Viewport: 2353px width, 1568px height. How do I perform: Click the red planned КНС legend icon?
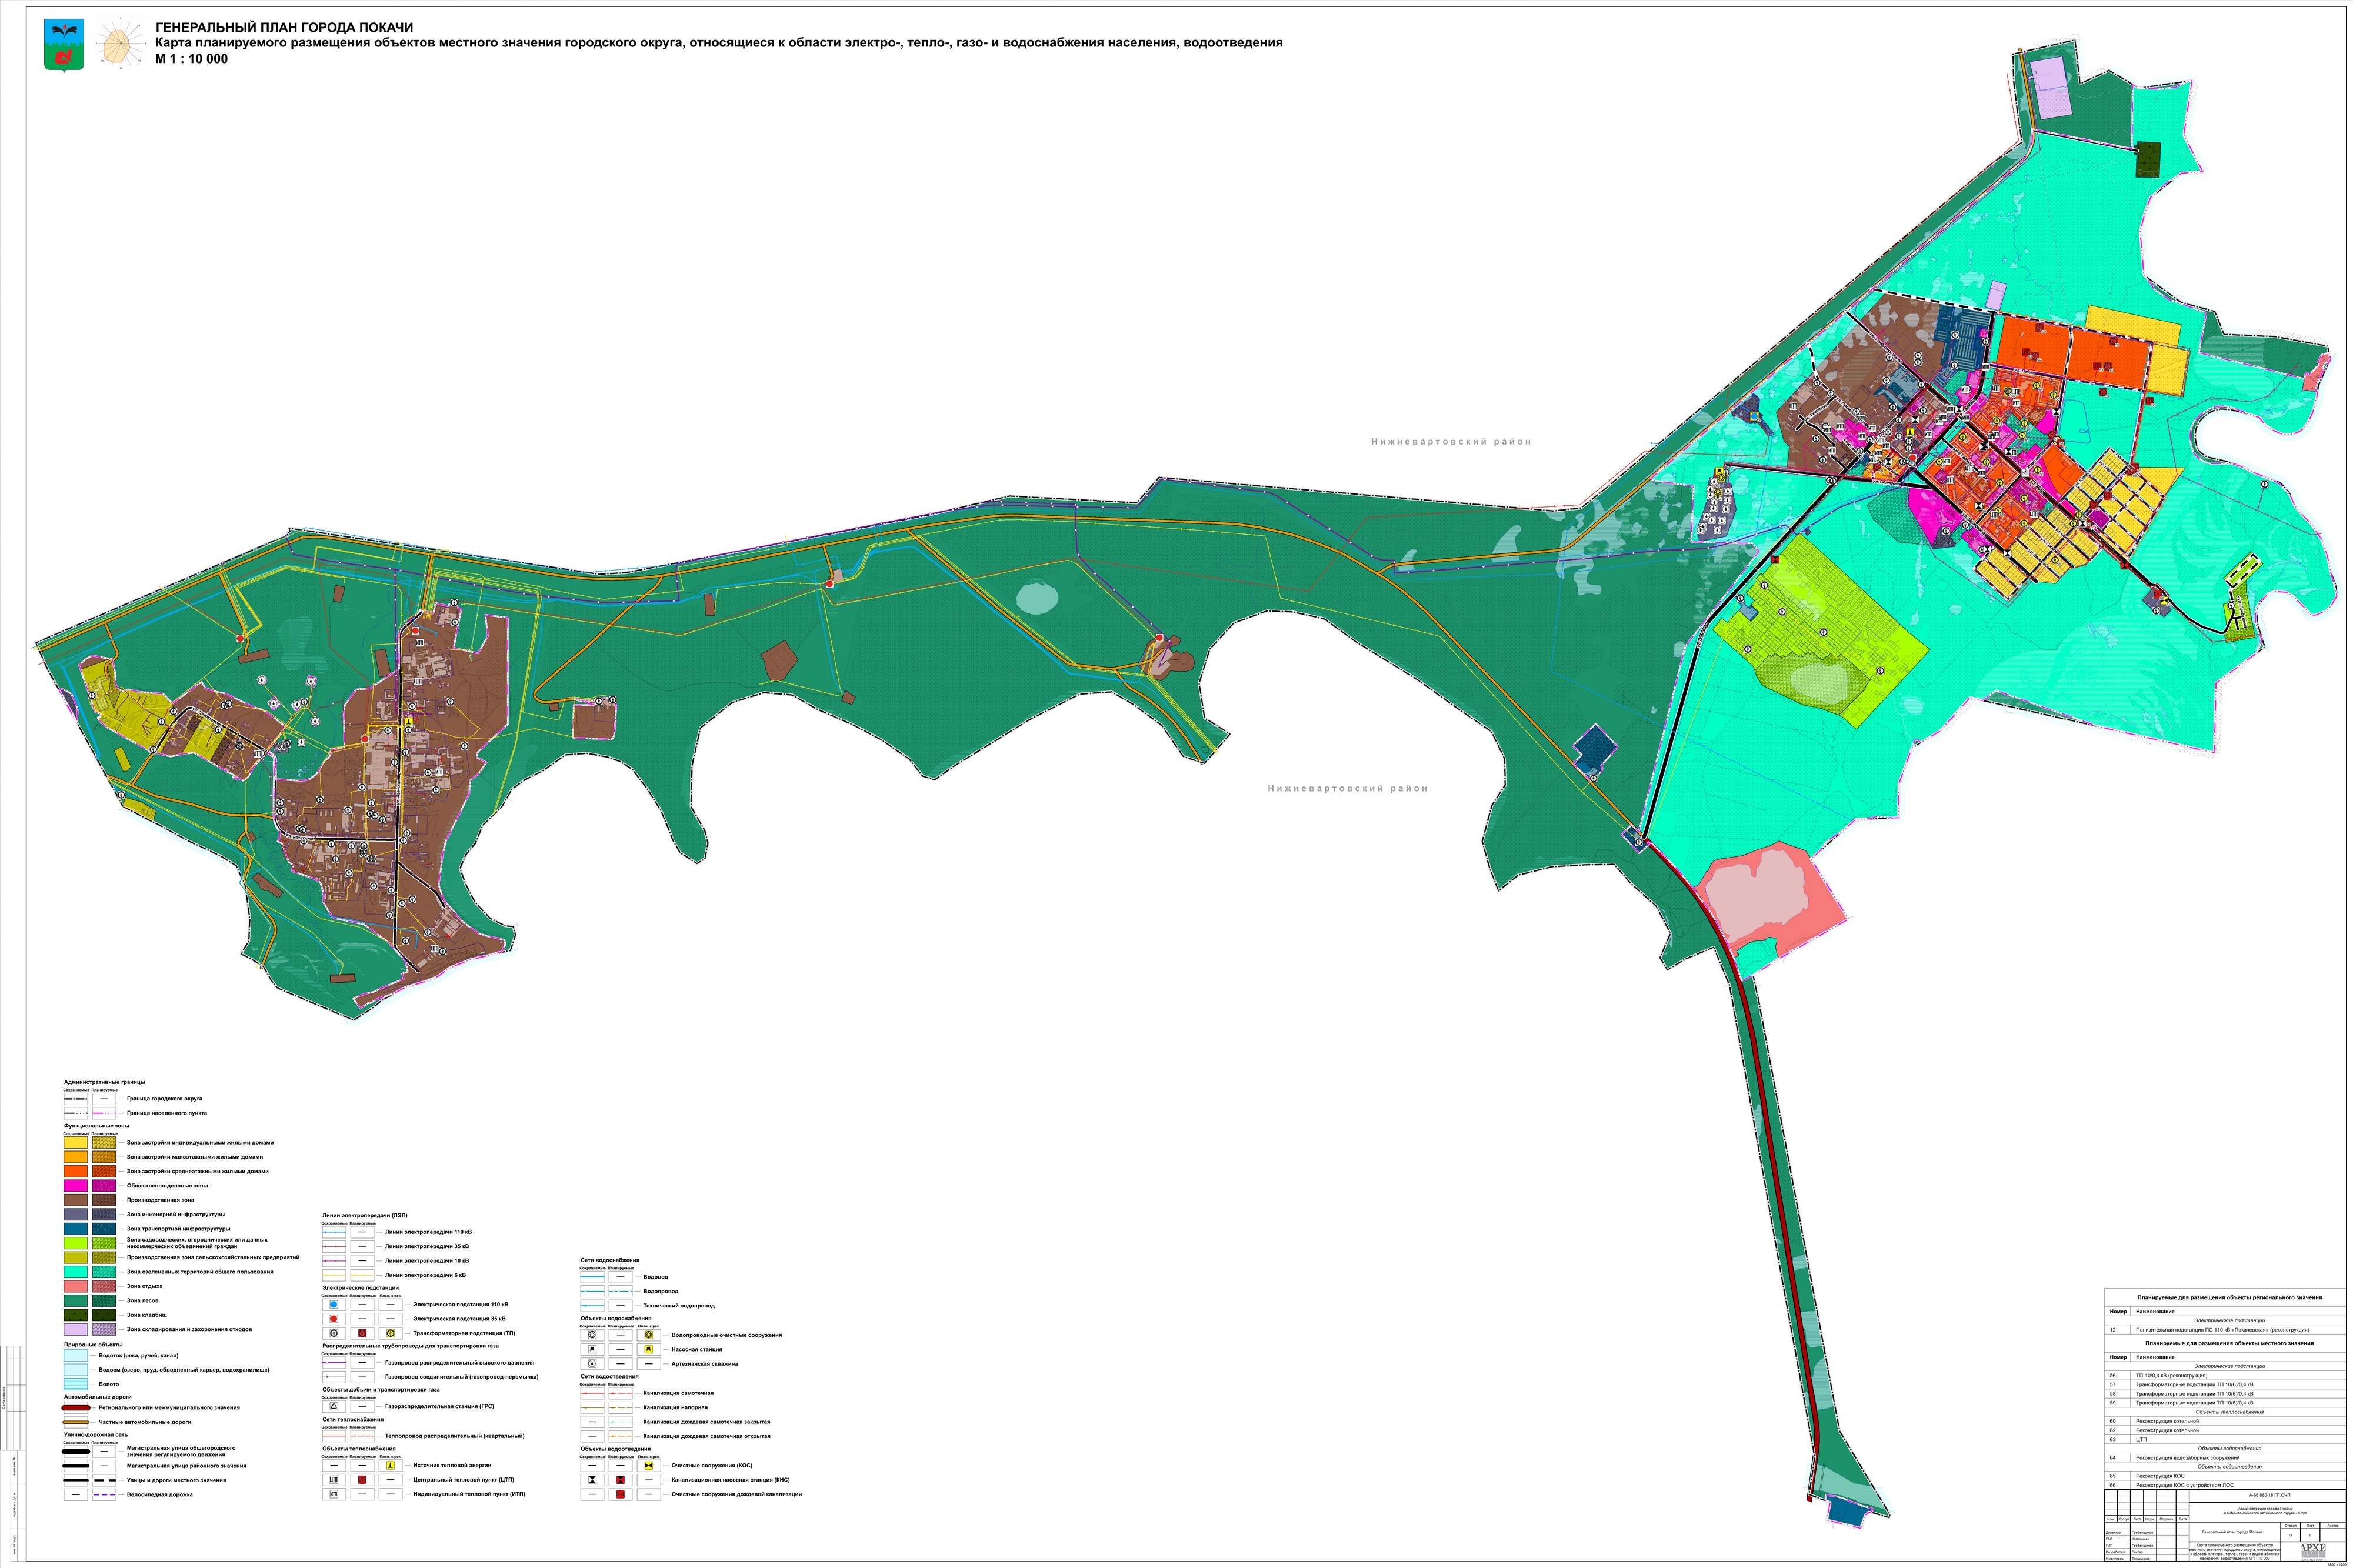620,1480
